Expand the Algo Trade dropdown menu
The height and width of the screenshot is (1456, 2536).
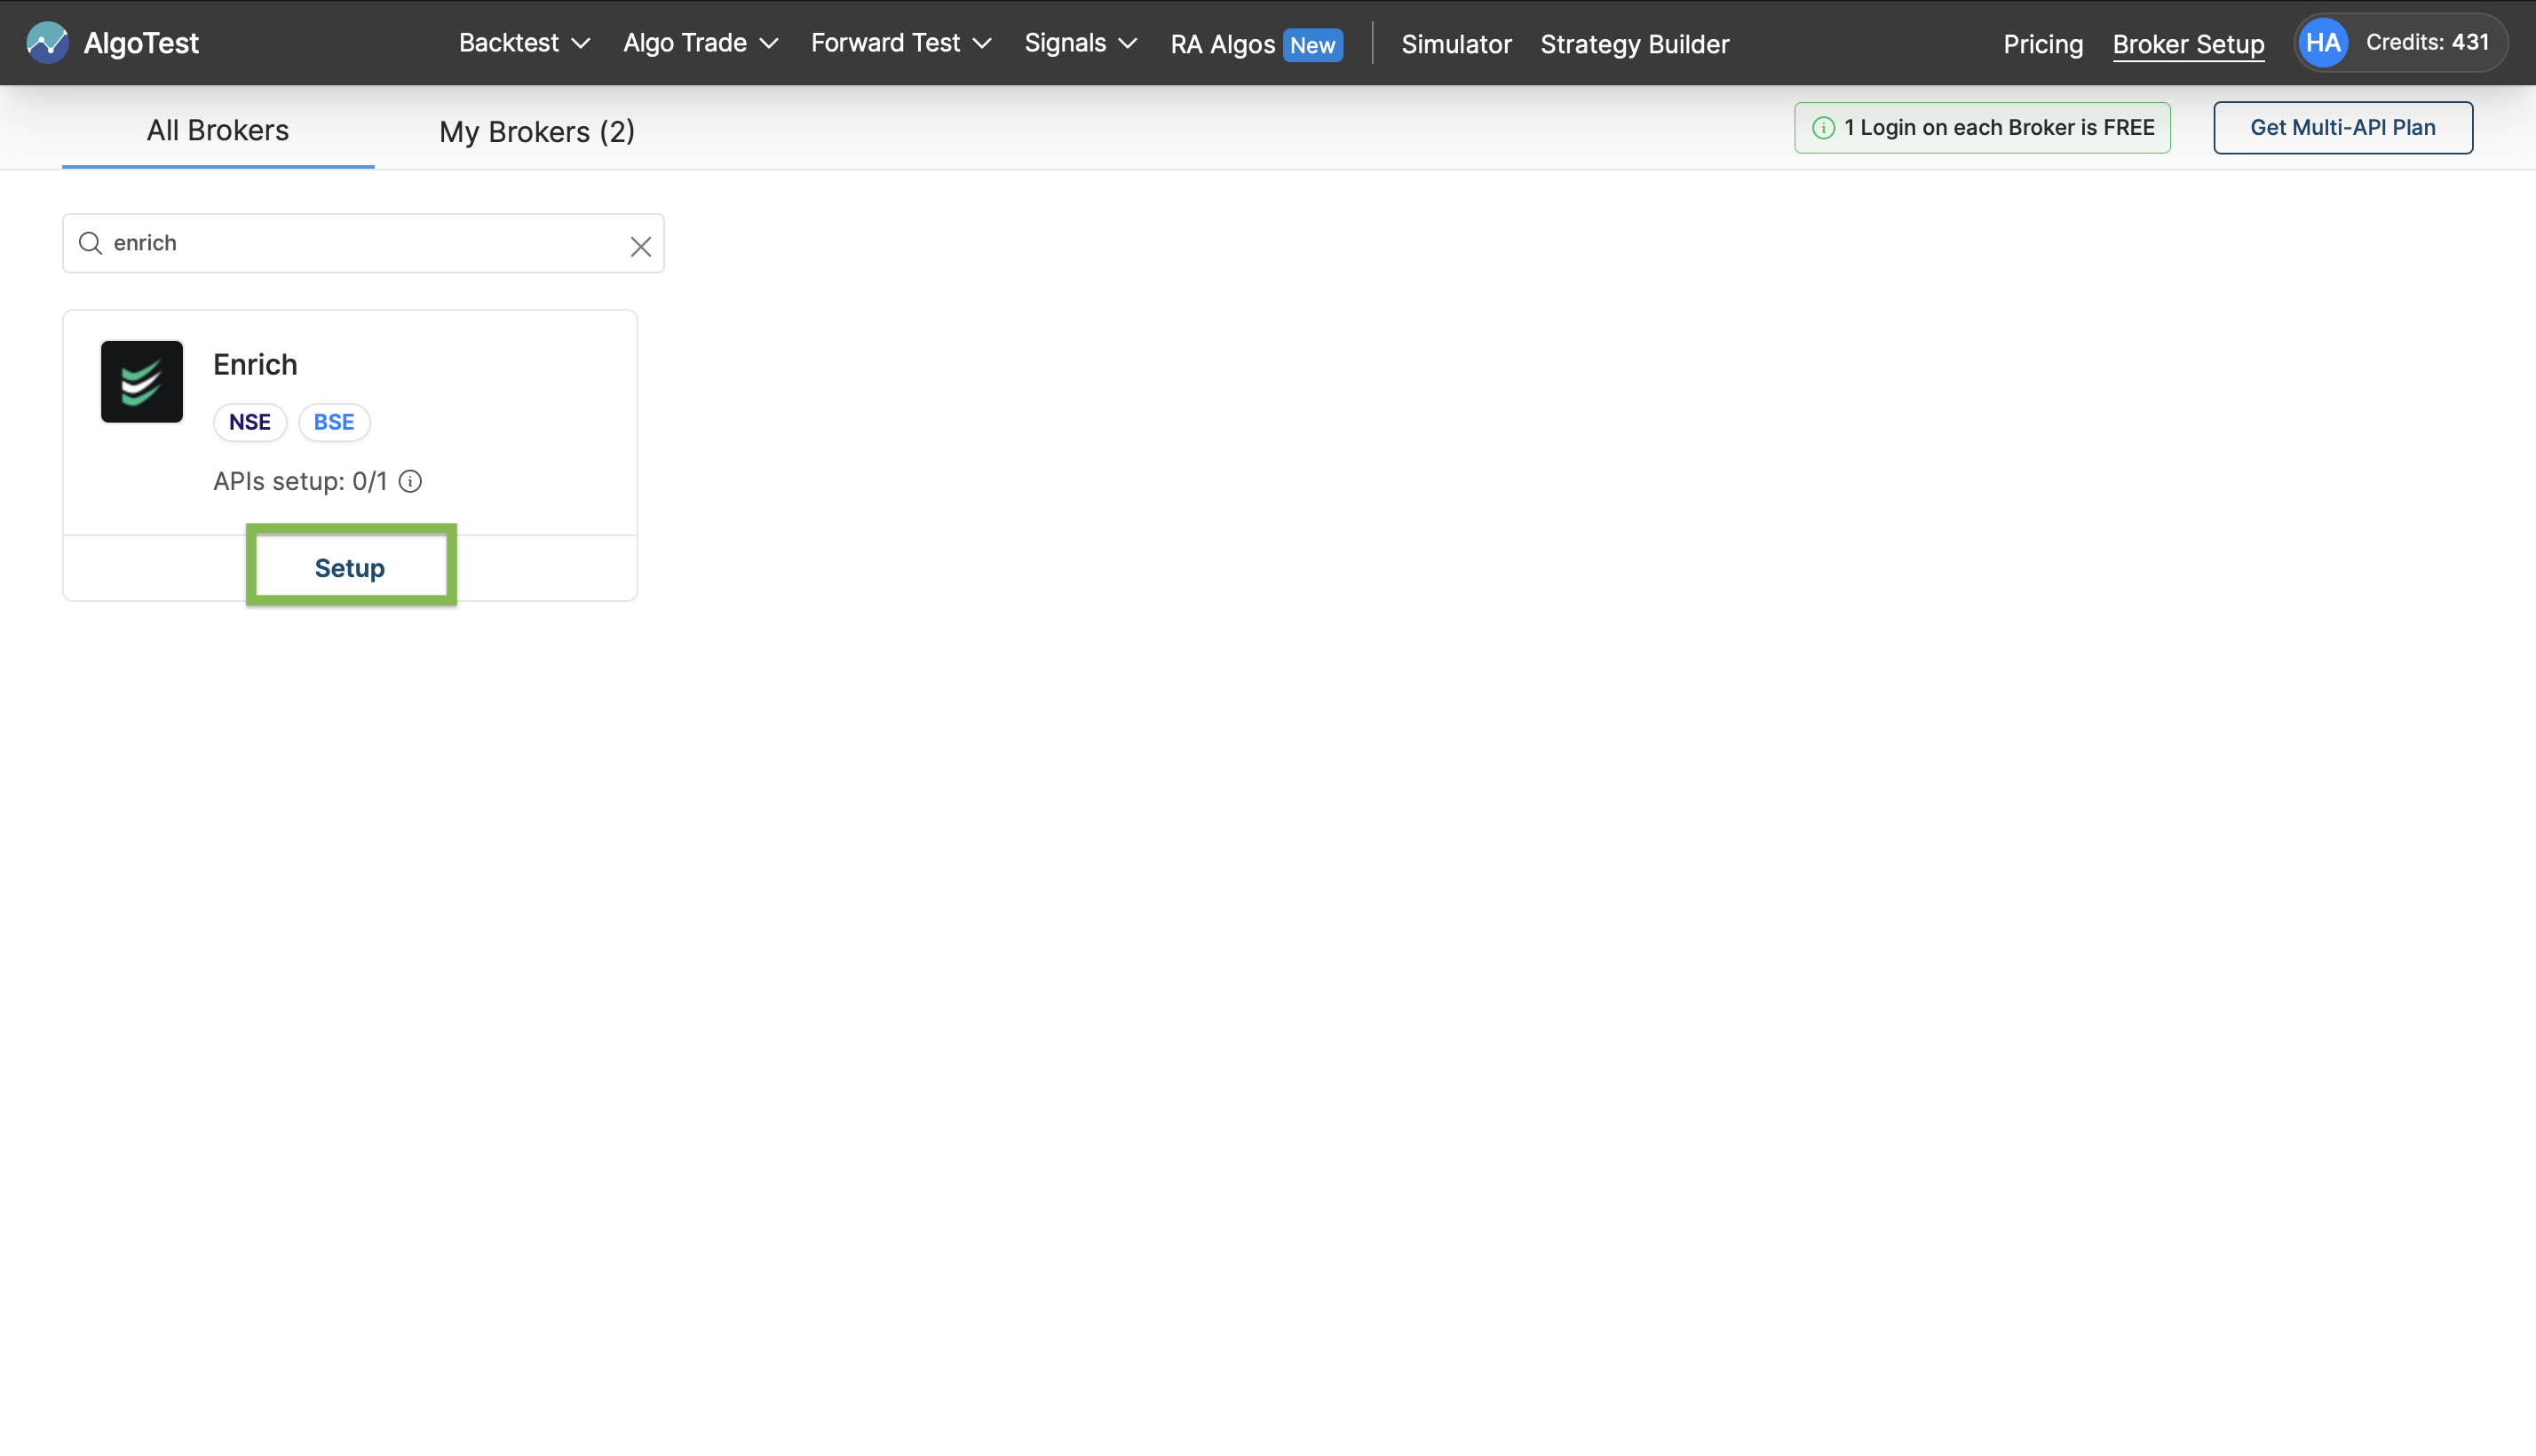(700, 43)
